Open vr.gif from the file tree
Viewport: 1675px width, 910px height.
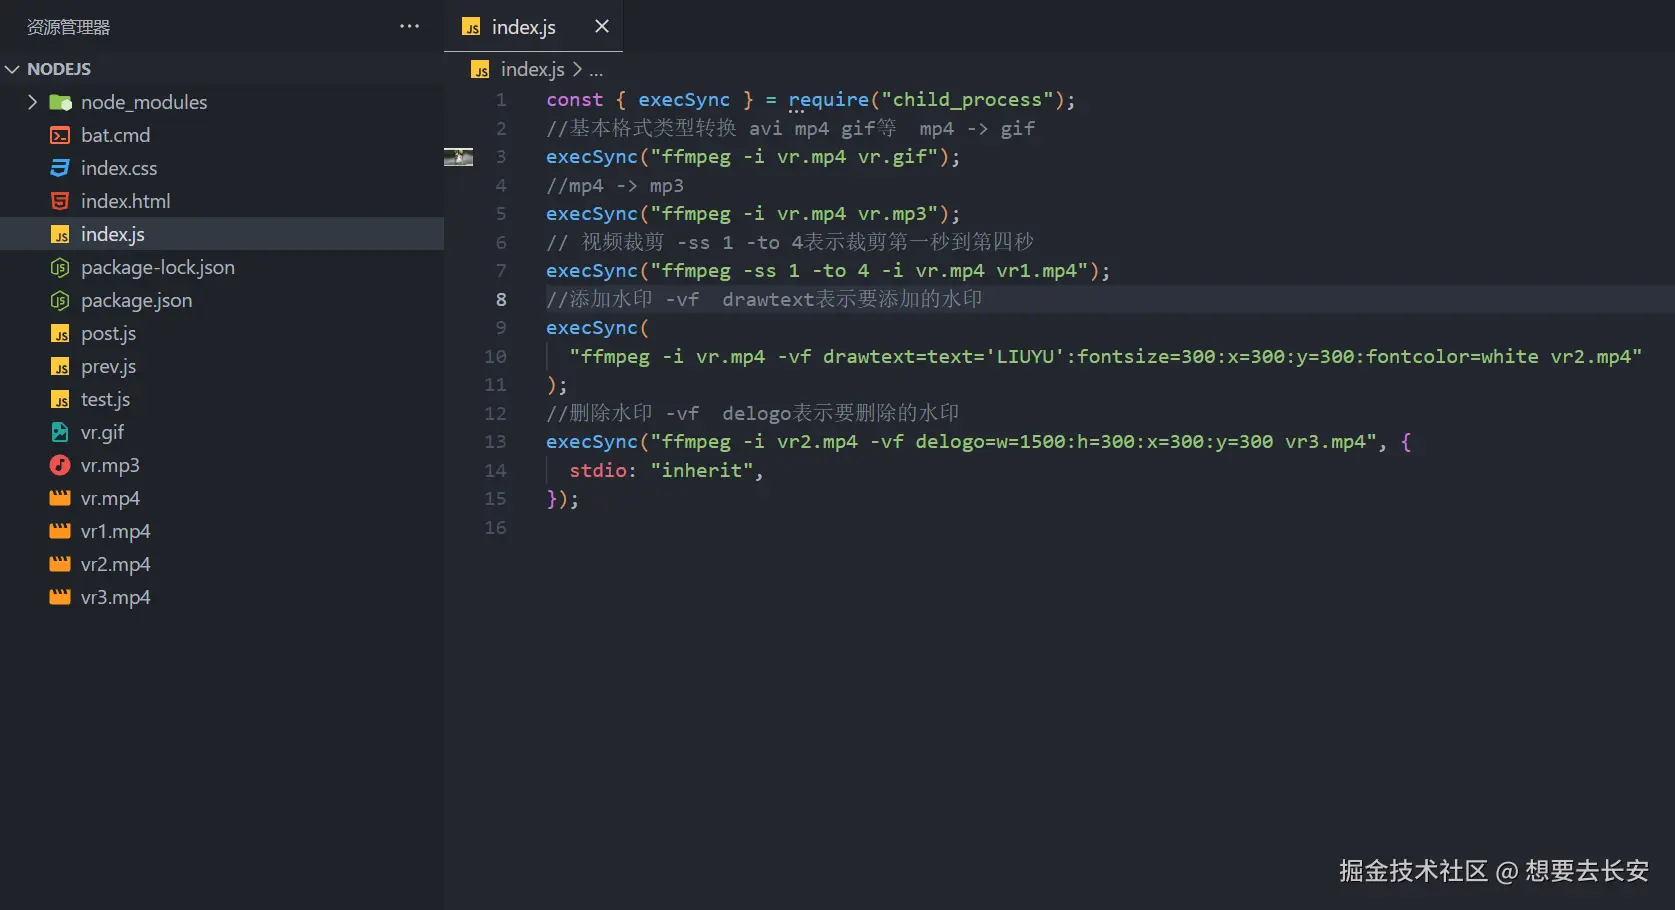(102, 432)
